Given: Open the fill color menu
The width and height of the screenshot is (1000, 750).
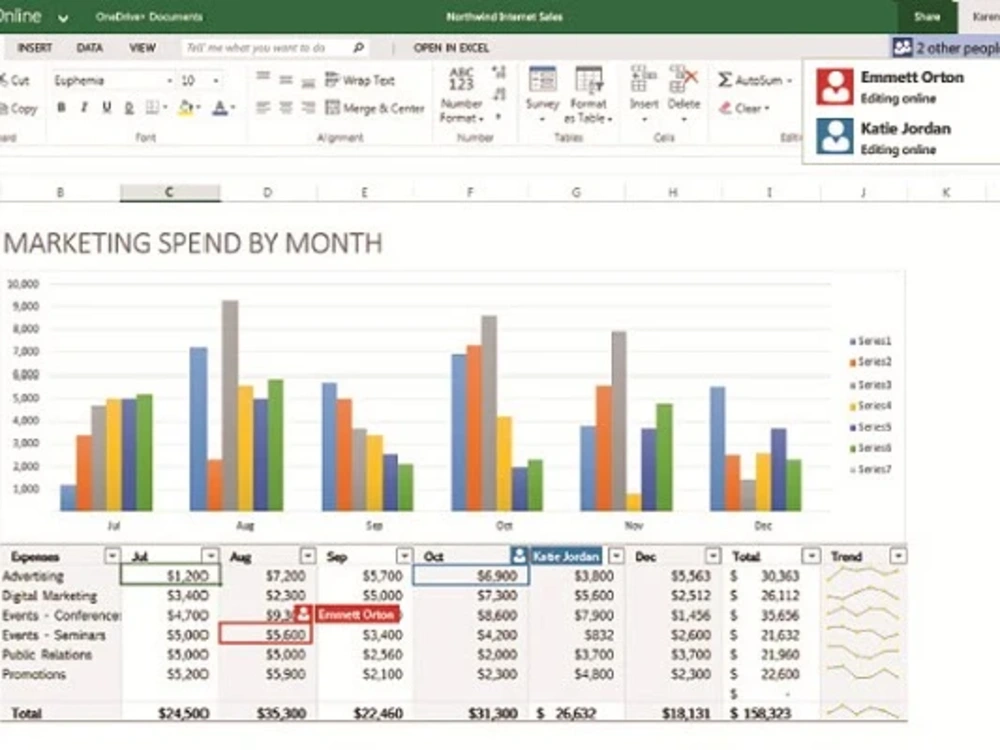Looking at the screenshot, I should pos(198,107).
